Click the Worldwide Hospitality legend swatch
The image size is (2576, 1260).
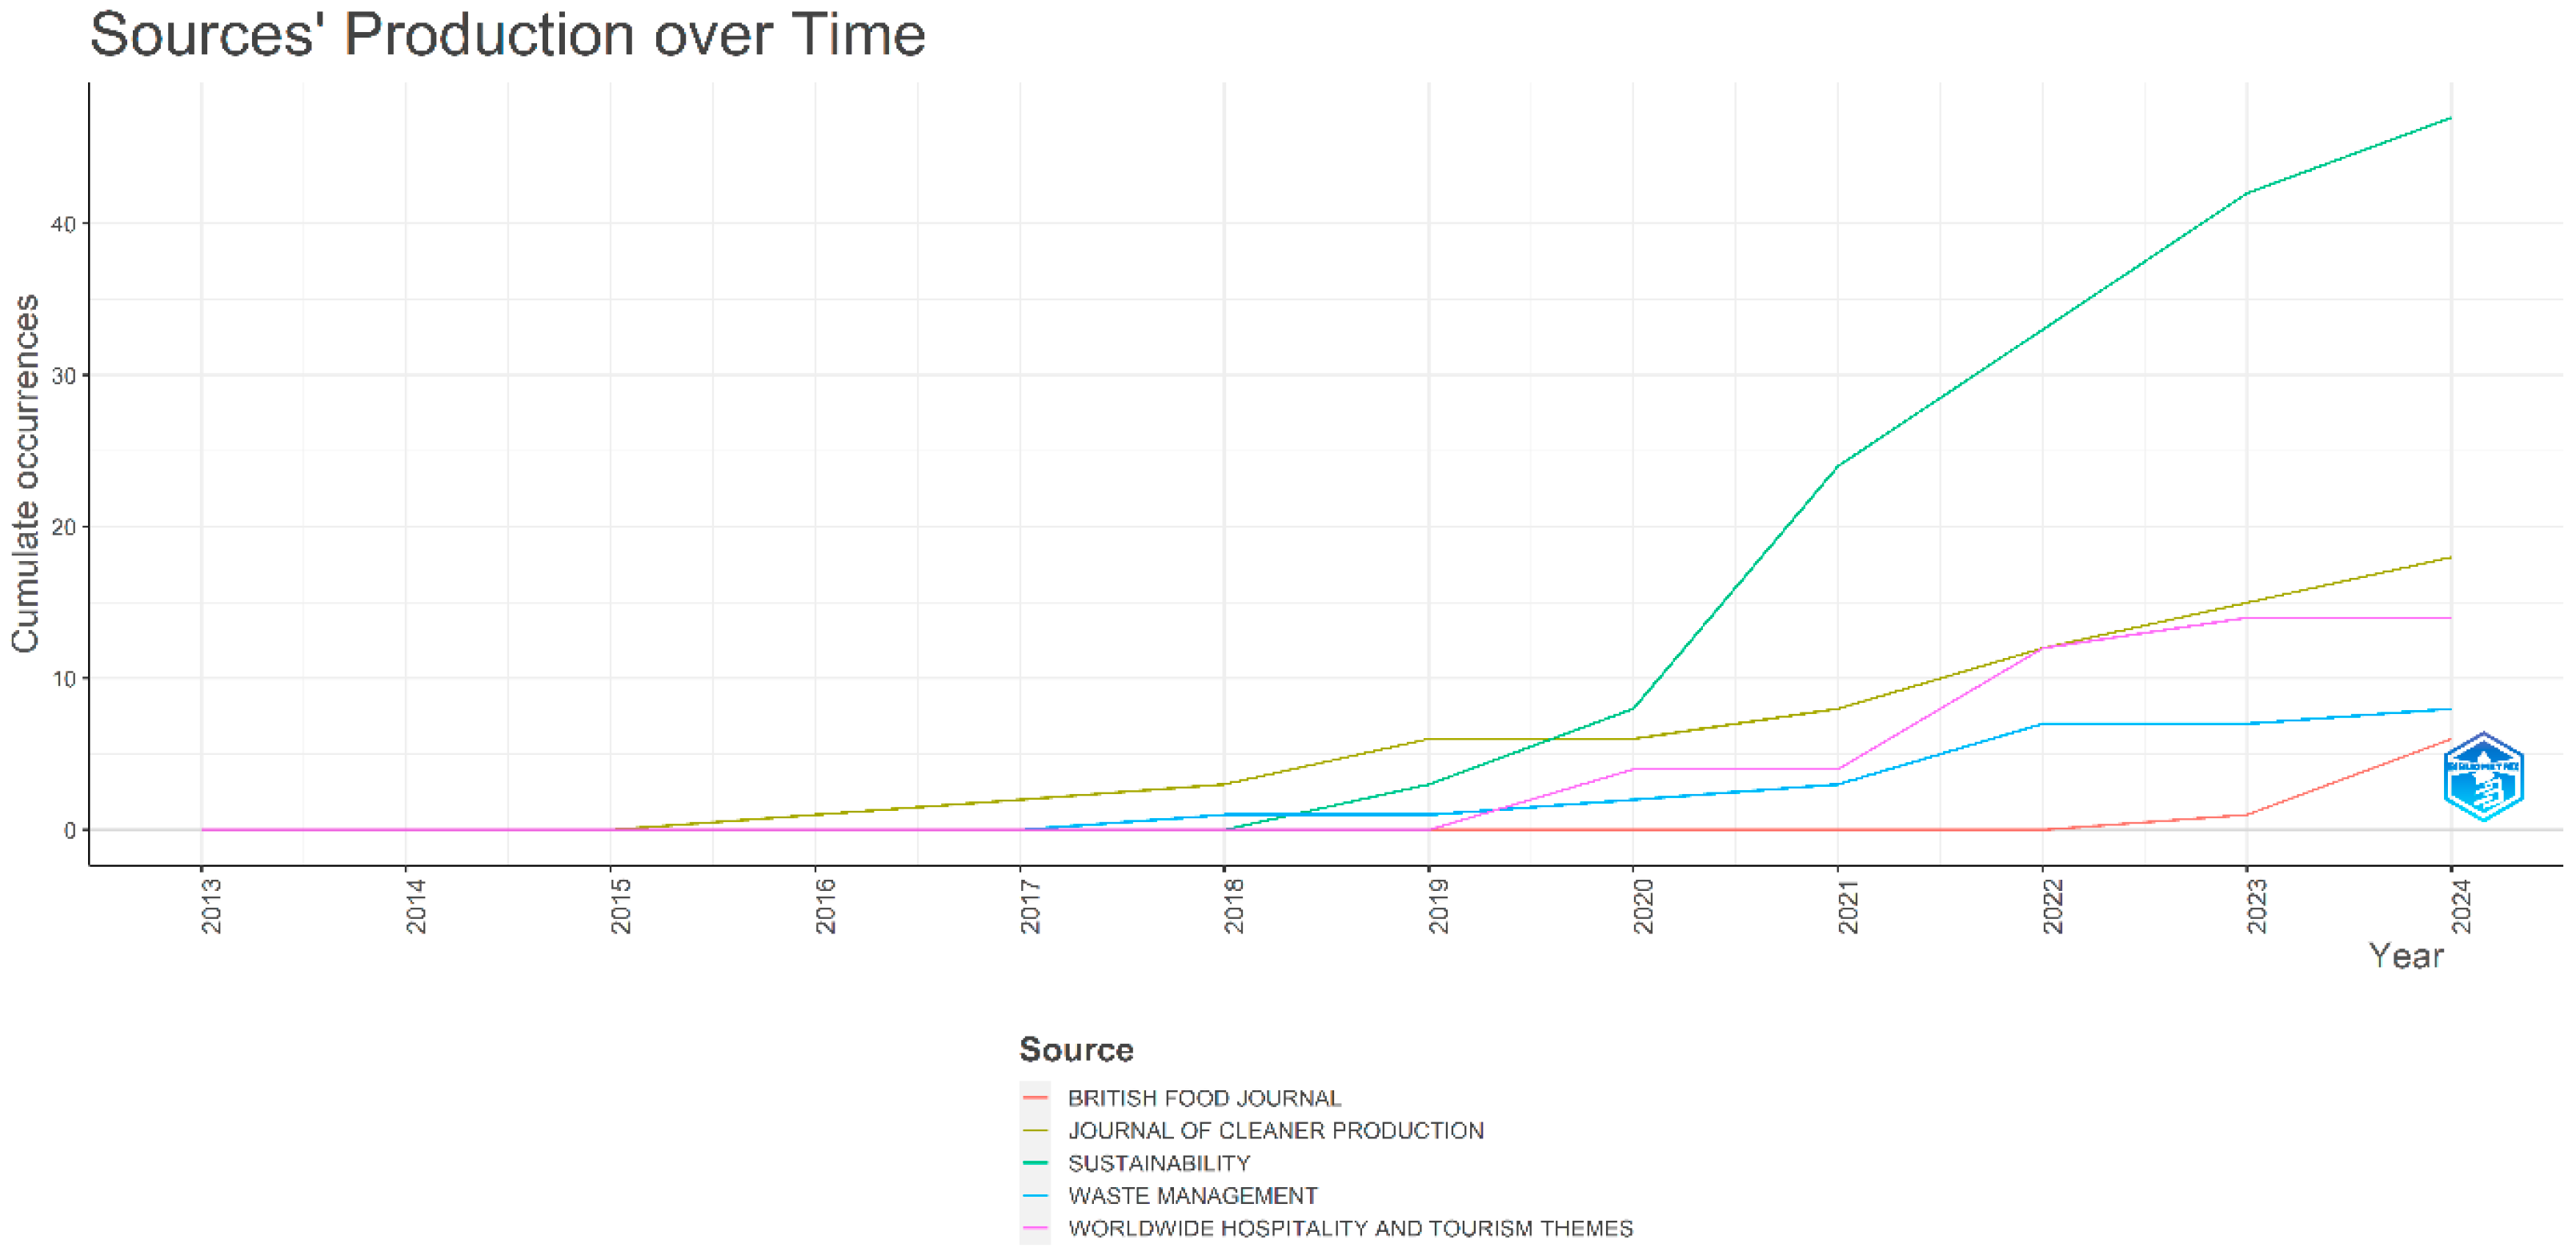click(x=1035, y=1228)
